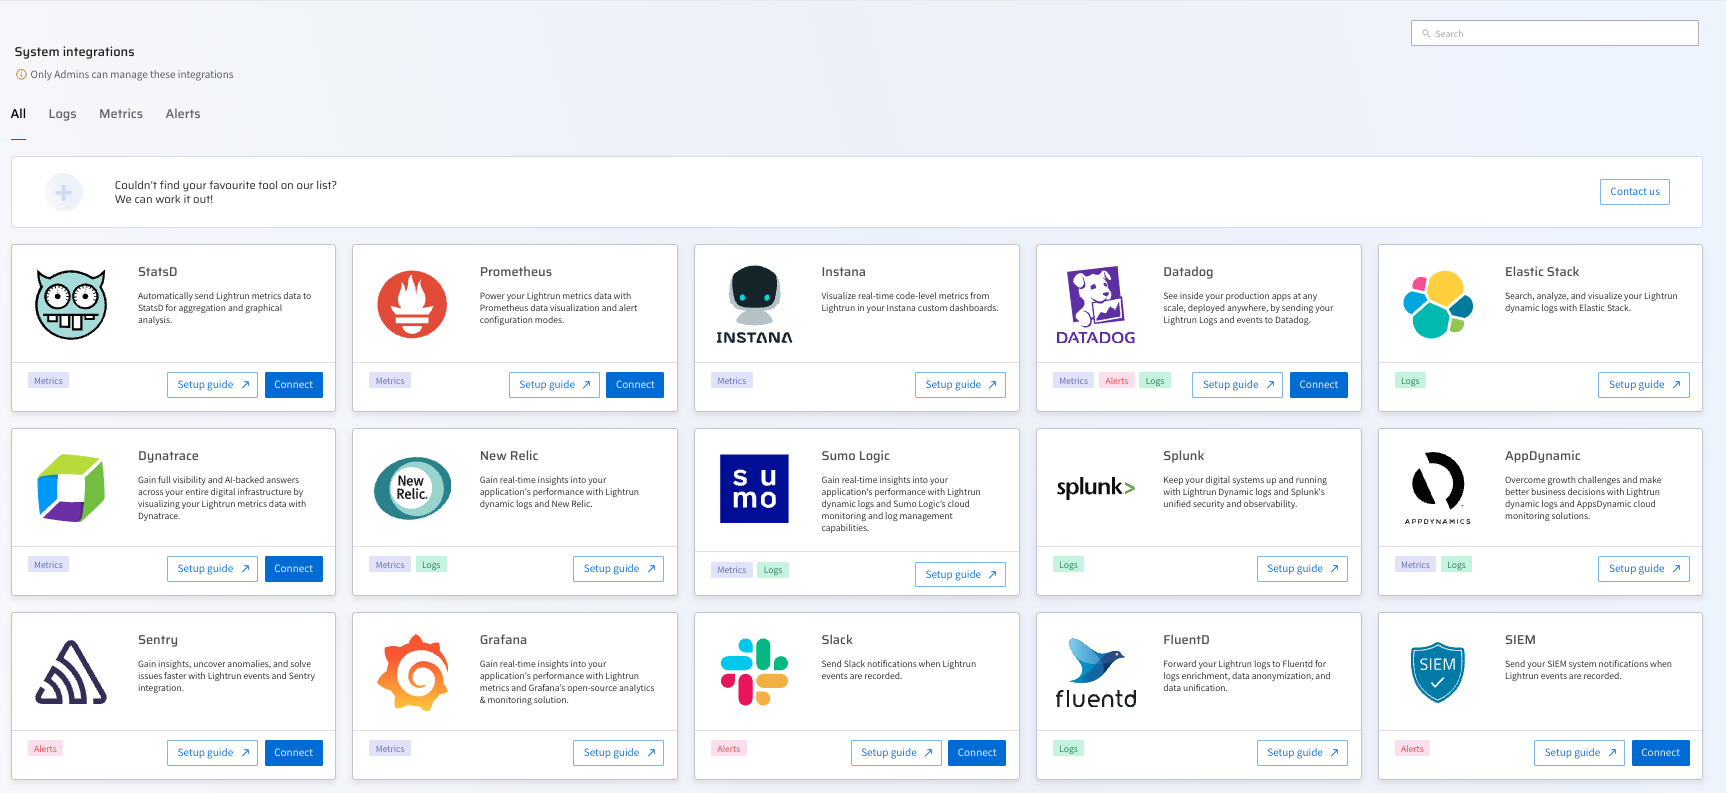Click the Metrics tag on StatsD card
The image size is (1726, 793).
coord(48,381)
